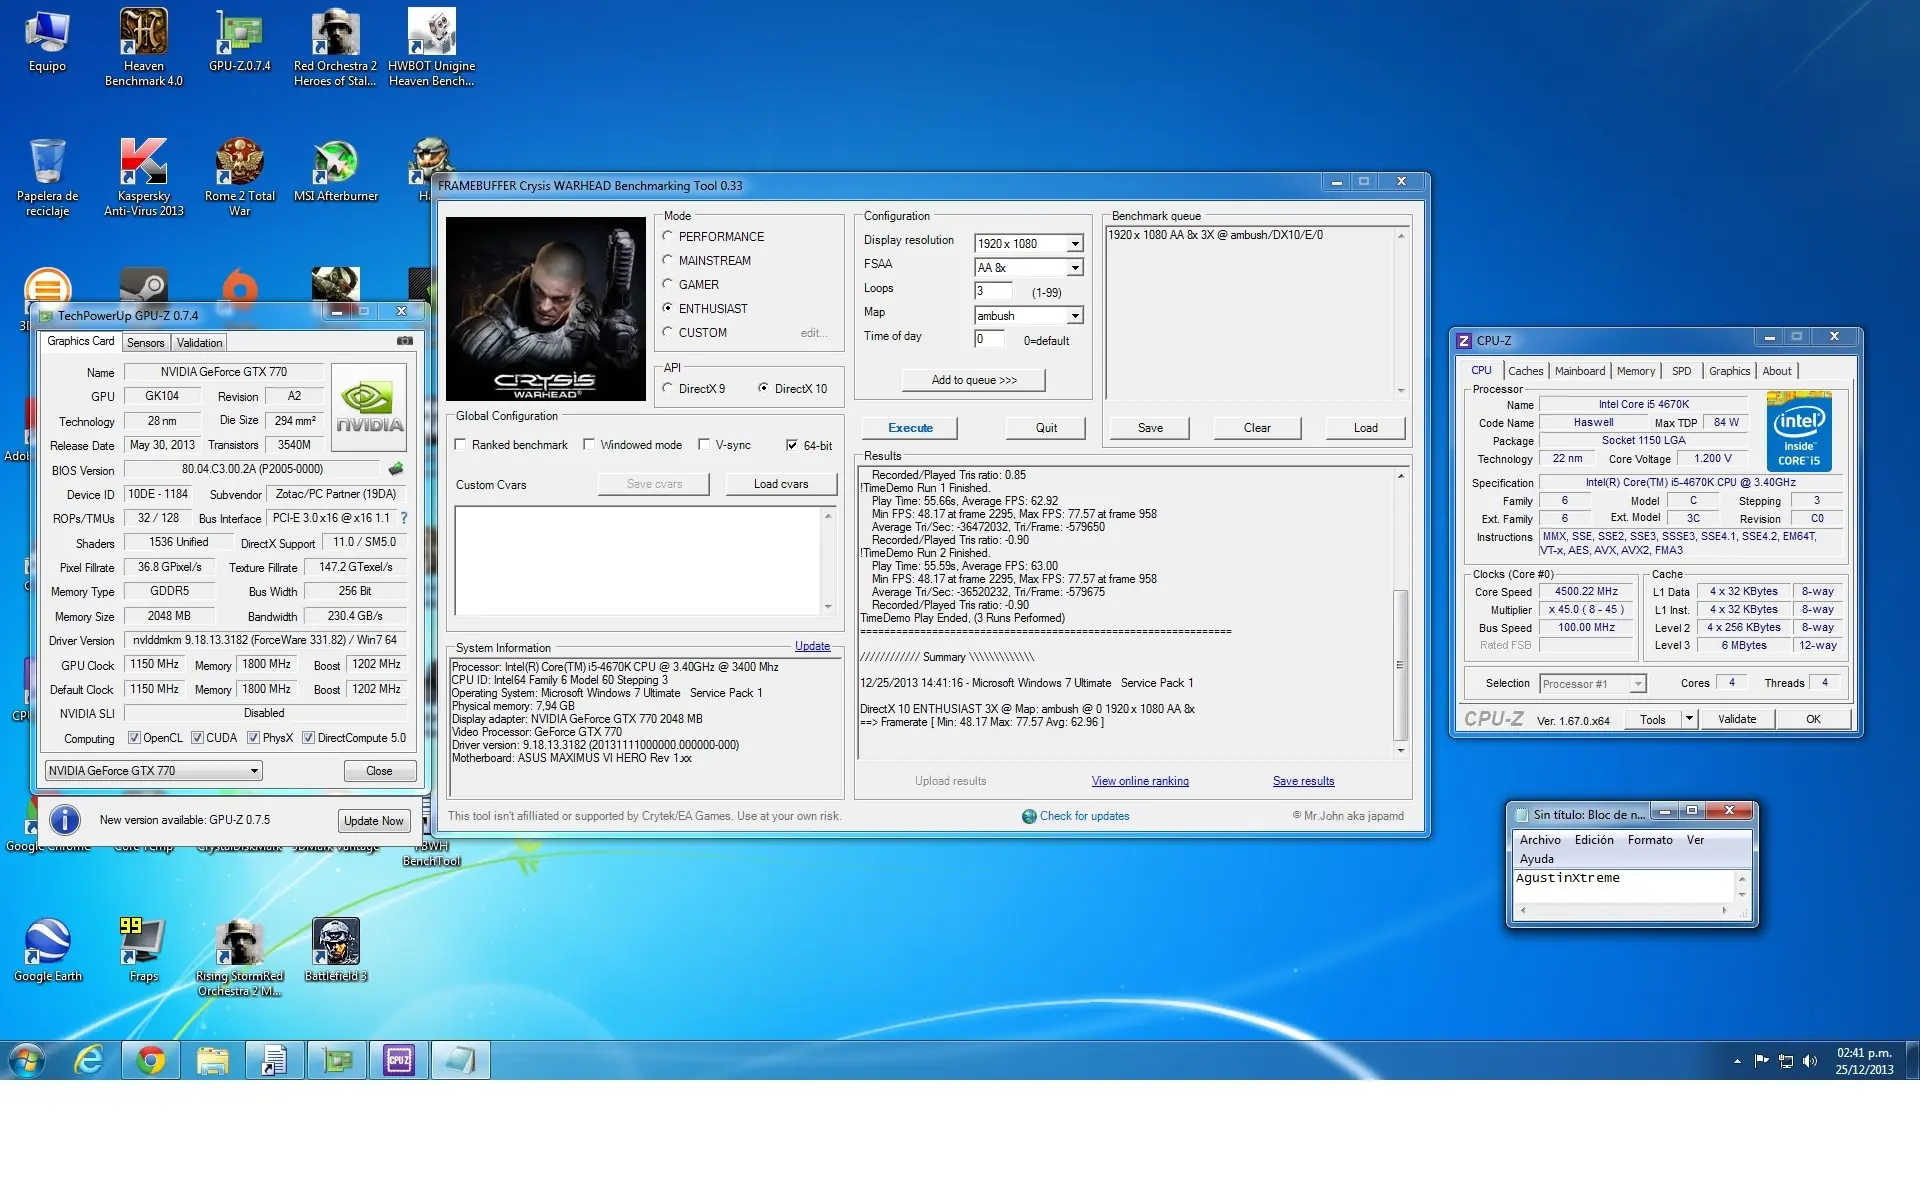The width and height of the screenshot is (1920, 1200).
Task: Click the Validate button in CPU-Z
Action: coord(1737,719)
